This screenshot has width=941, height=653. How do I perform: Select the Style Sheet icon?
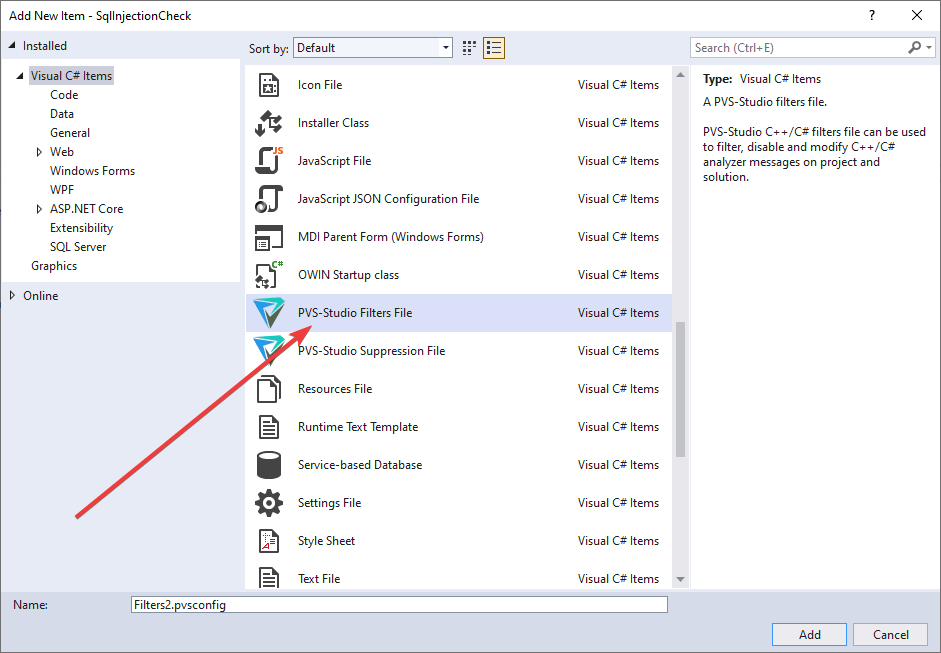click(x=269, y=541)
